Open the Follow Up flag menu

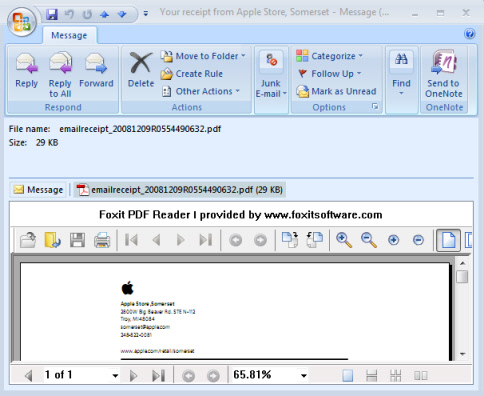tap(329, 73)
